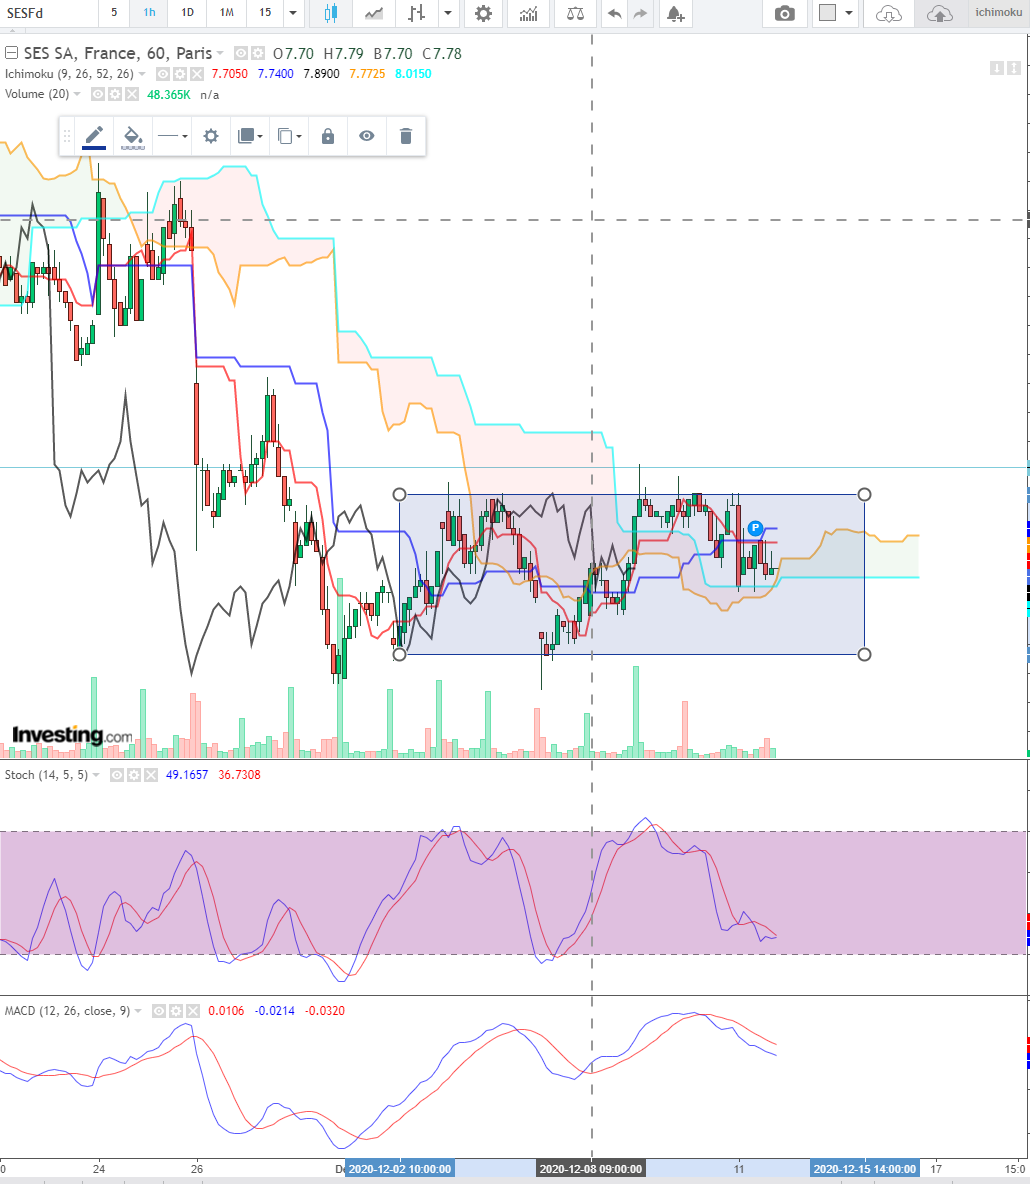
Task: Take a chart snapshot with camera icon
Action: click(785, 13)
